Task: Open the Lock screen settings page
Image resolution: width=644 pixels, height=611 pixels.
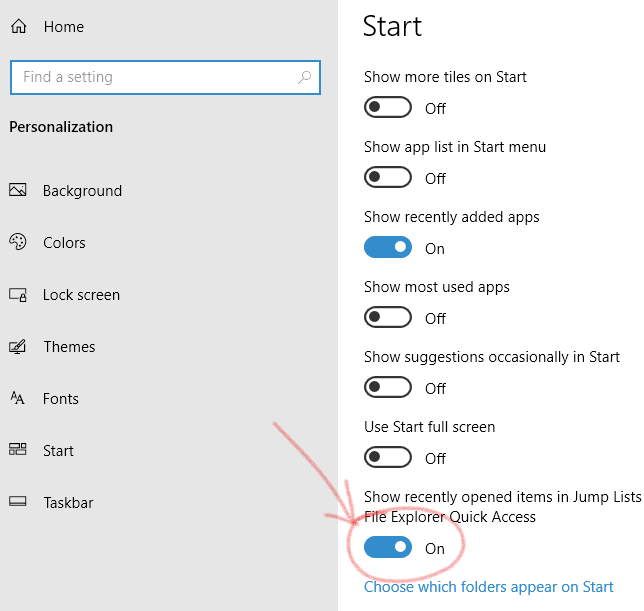Action: tap(81, 295)
